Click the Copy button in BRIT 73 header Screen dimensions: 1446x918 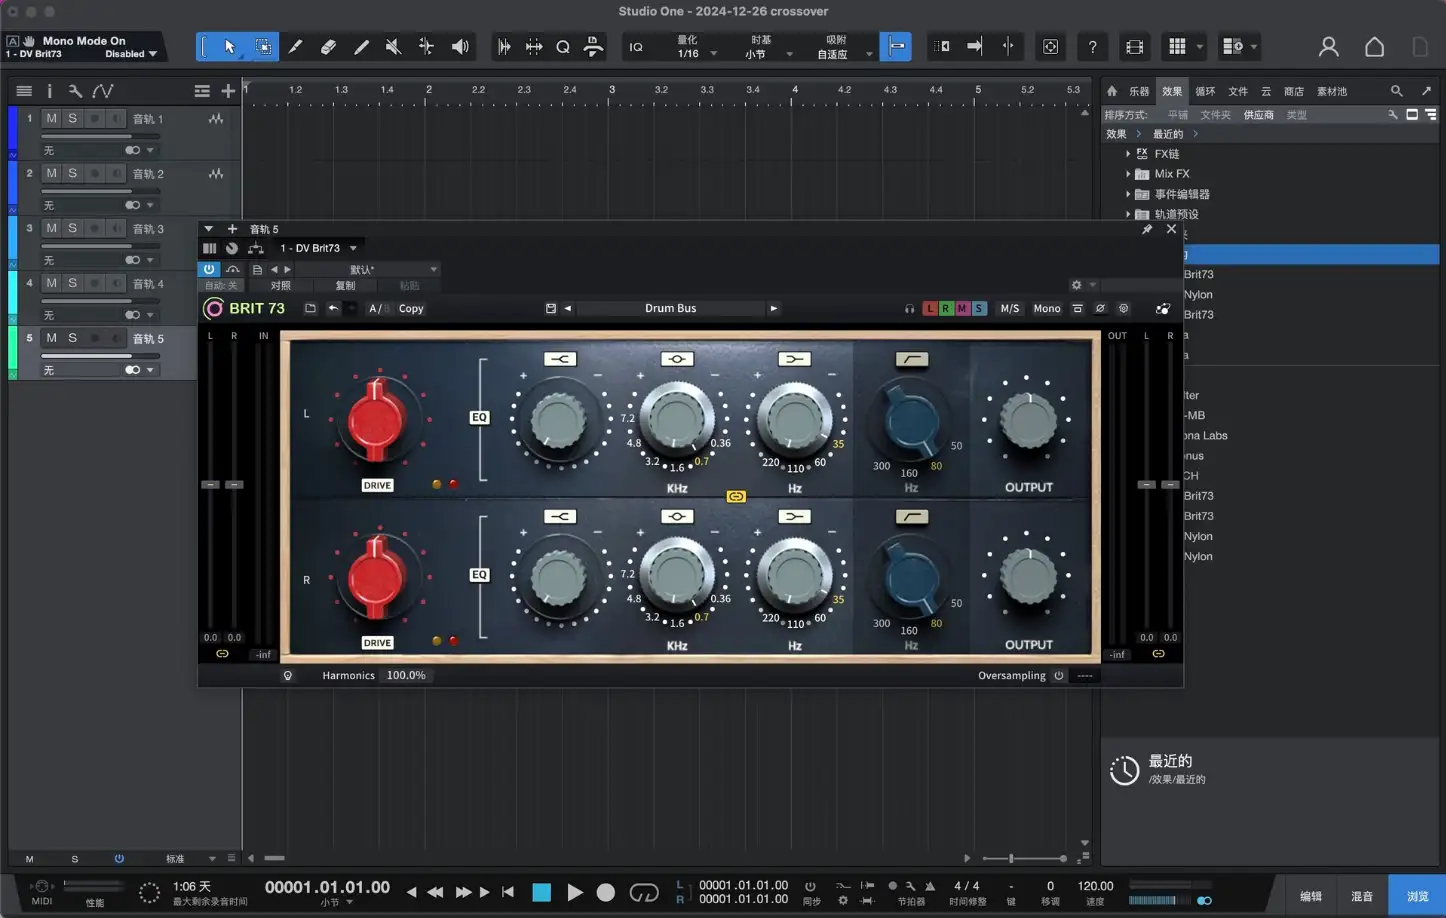(410, 308)
